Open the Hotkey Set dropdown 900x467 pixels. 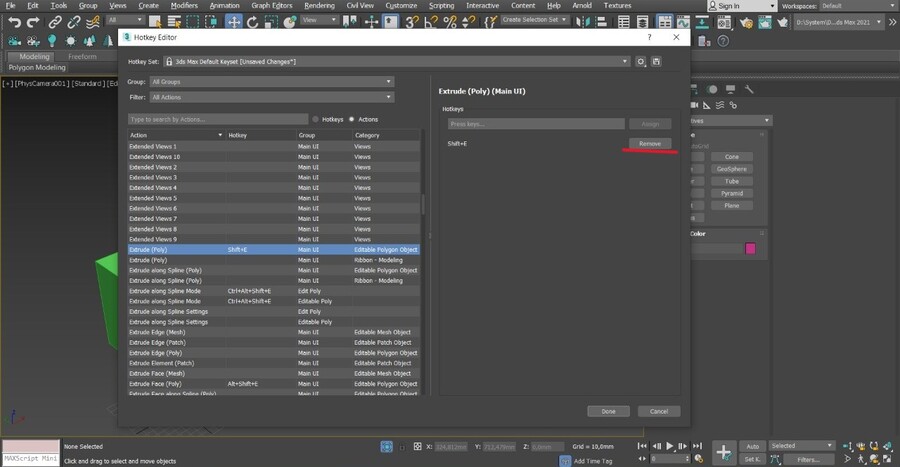[x=398, y=62]
